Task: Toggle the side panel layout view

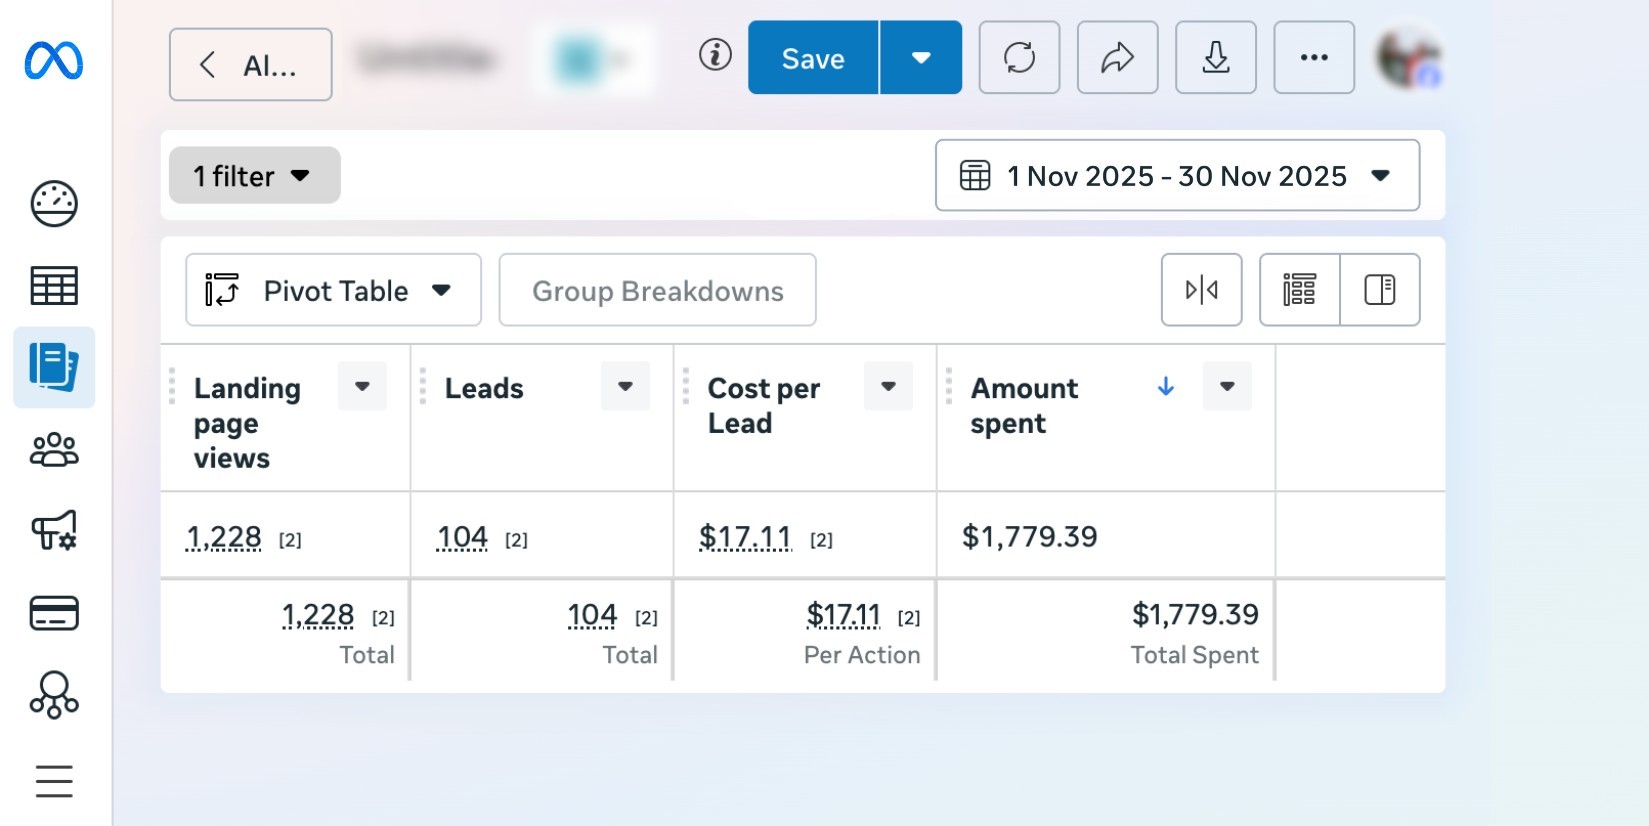Action: click(1379, 290)
